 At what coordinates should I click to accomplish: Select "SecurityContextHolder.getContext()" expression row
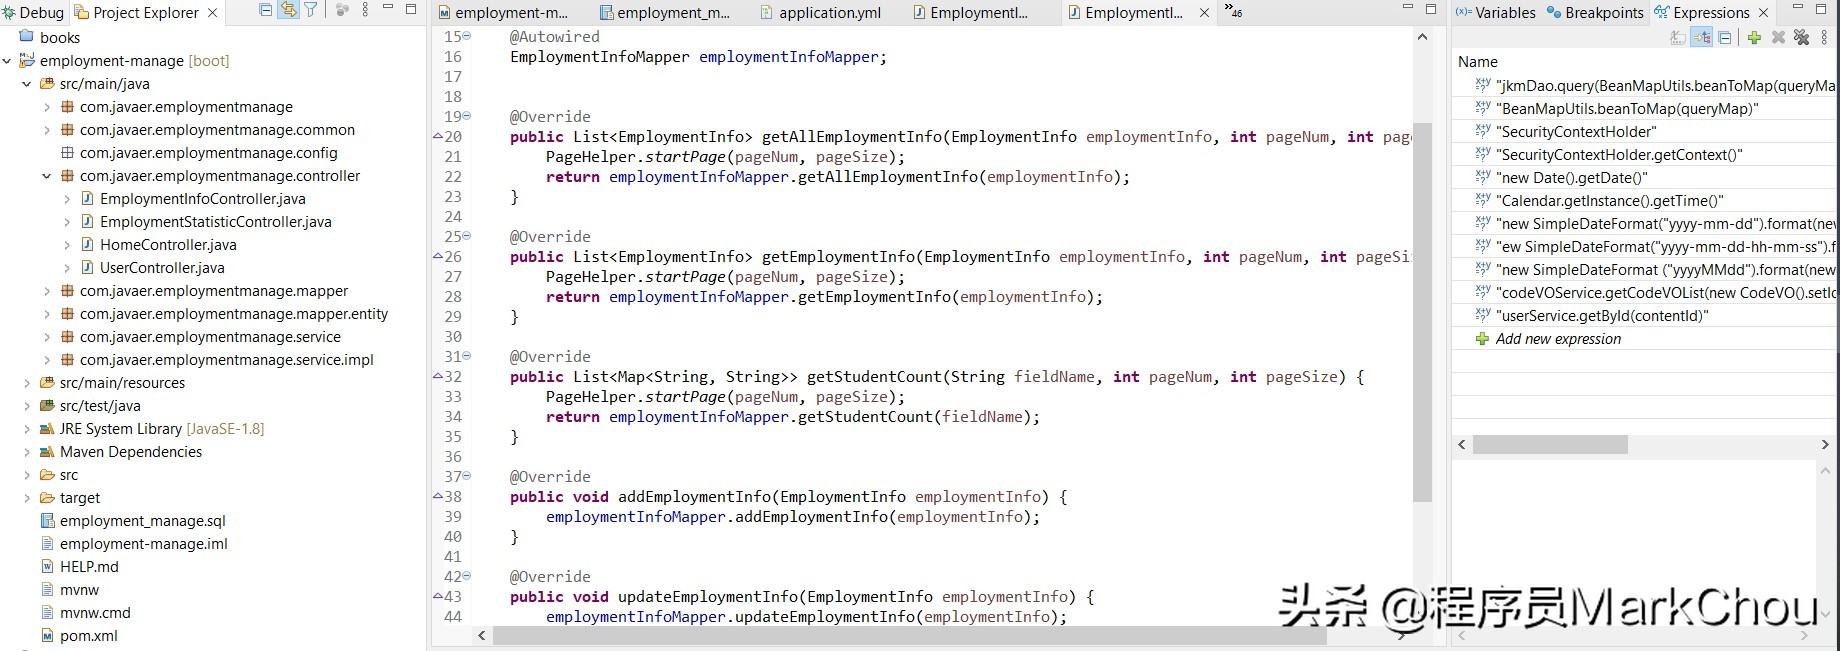click(1645, 155)
